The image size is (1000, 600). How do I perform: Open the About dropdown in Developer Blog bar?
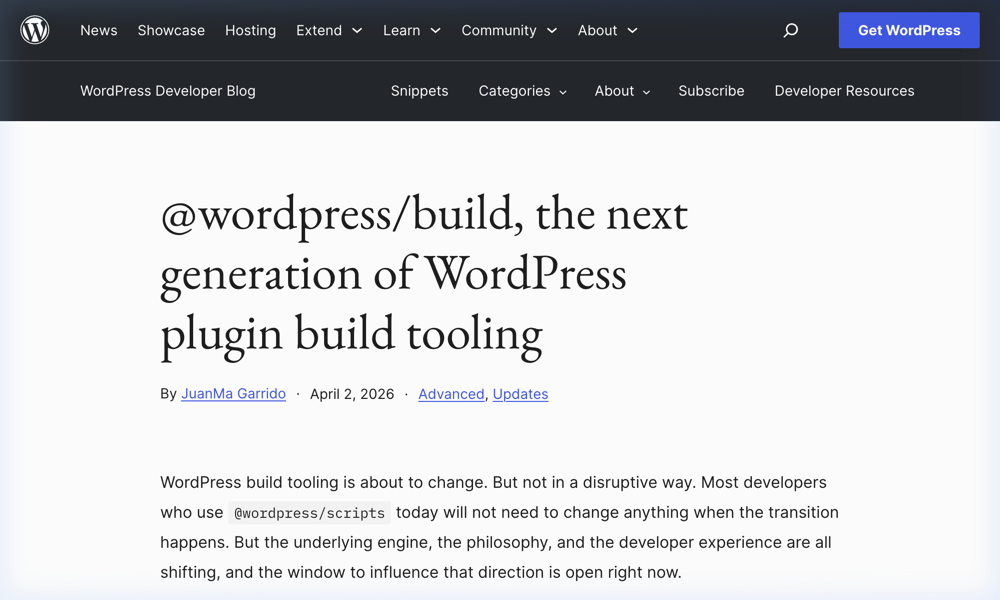click(622, 91)
